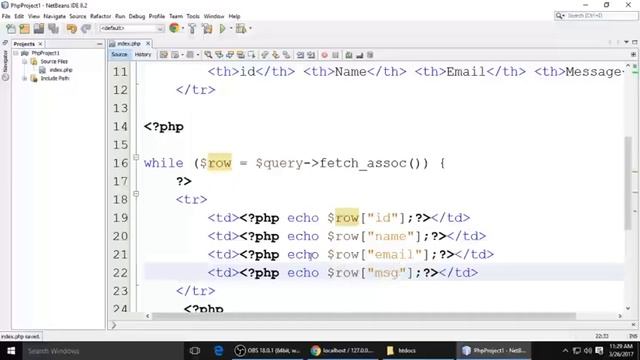This screenshot has height=360, width=640.
Task: Click the editor horizontal scrollbar thumb
Action: [363, 316]
